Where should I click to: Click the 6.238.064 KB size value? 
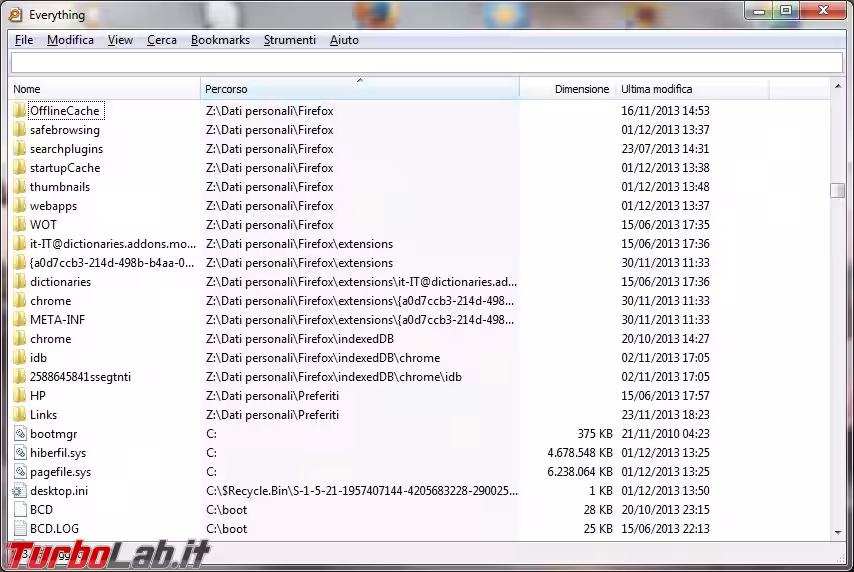[580, 472]
